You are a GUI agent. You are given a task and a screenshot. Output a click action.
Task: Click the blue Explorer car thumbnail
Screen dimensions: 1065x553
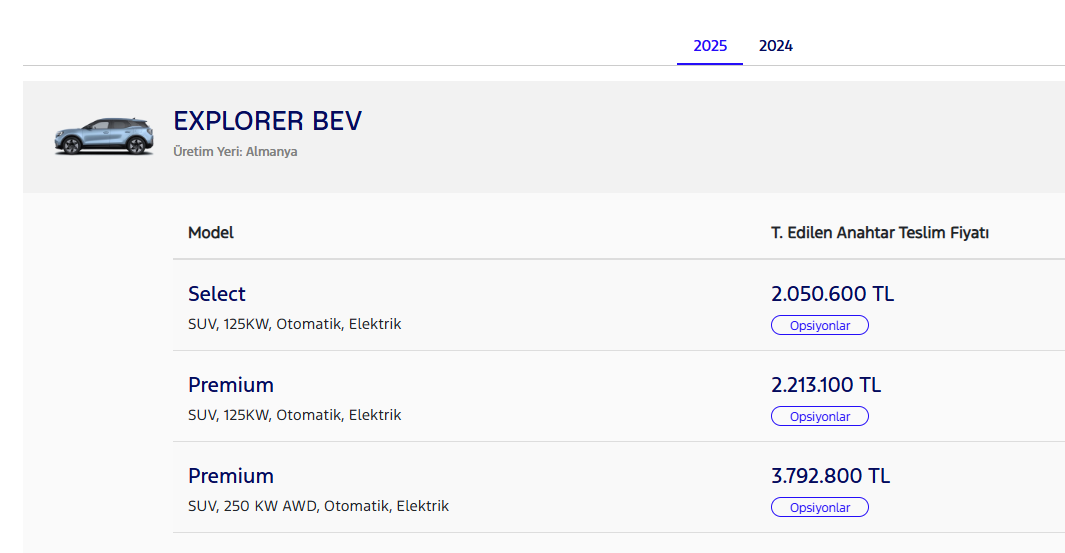click(x=104, y=137)
